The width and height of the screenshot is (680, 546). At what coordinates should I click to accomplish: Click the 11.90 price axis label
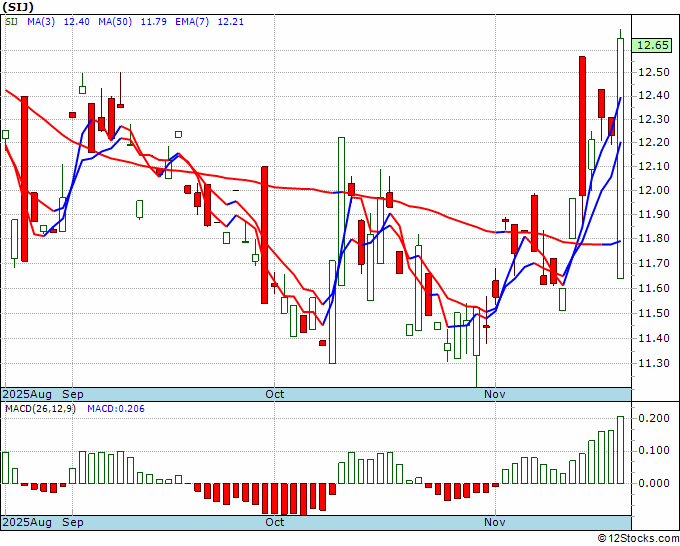654,214
